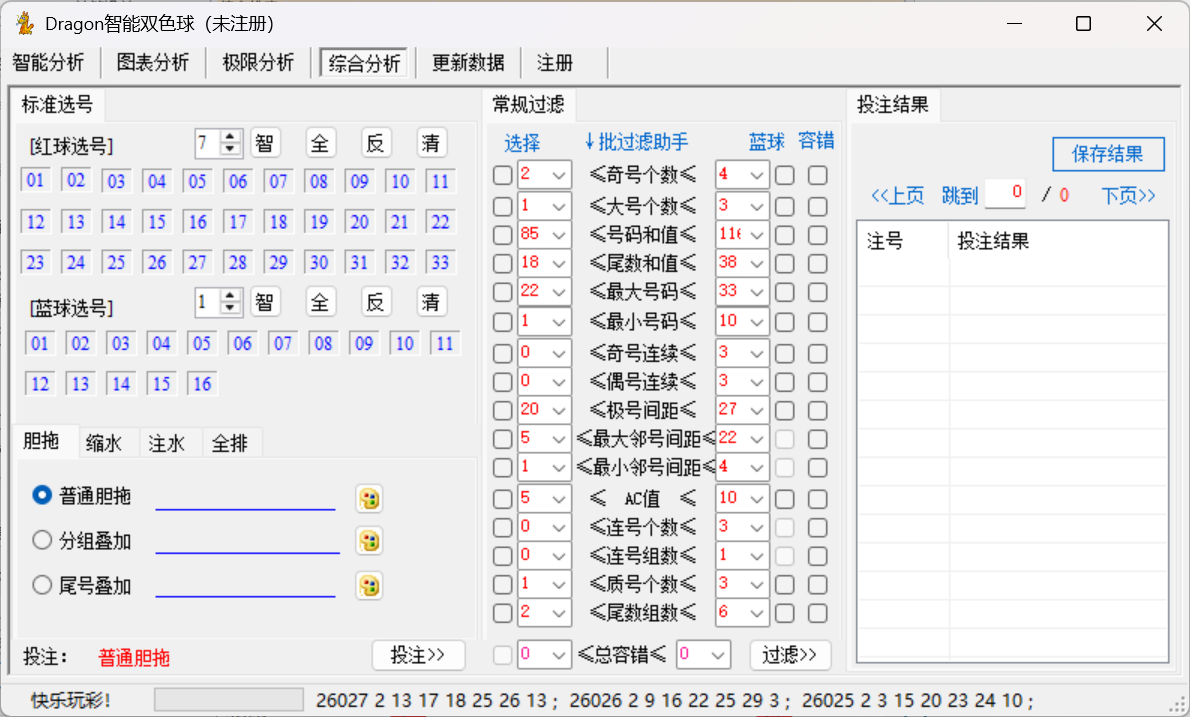Tick the 容错 checkbox for 号码和值
Image resolution: width=1190 pixels, height=717 pixels.
click(818, 236)
